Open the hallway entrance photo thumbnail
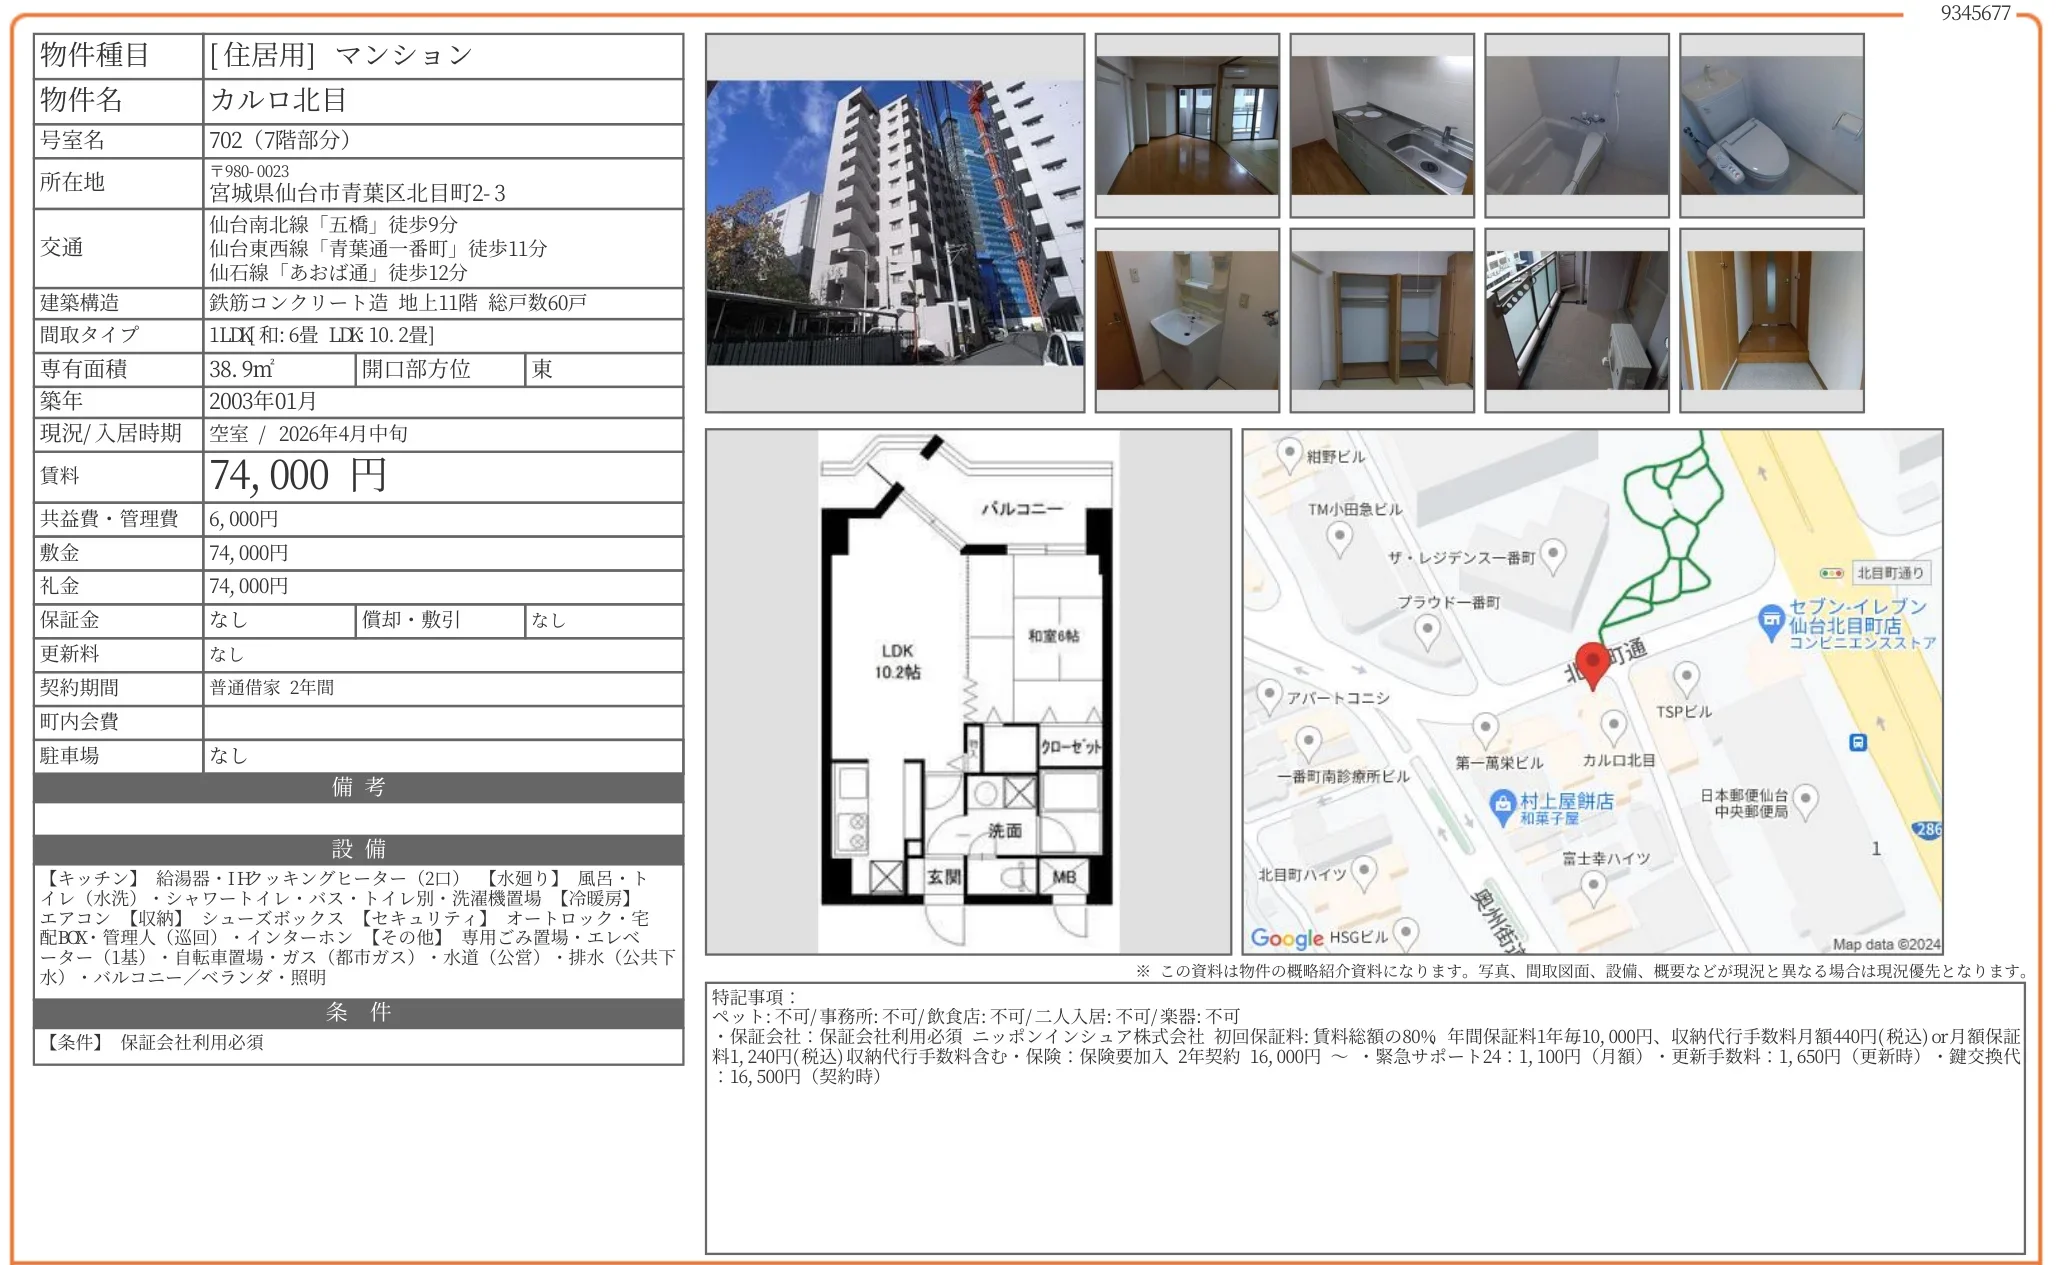 click(x=1771, y=320)
